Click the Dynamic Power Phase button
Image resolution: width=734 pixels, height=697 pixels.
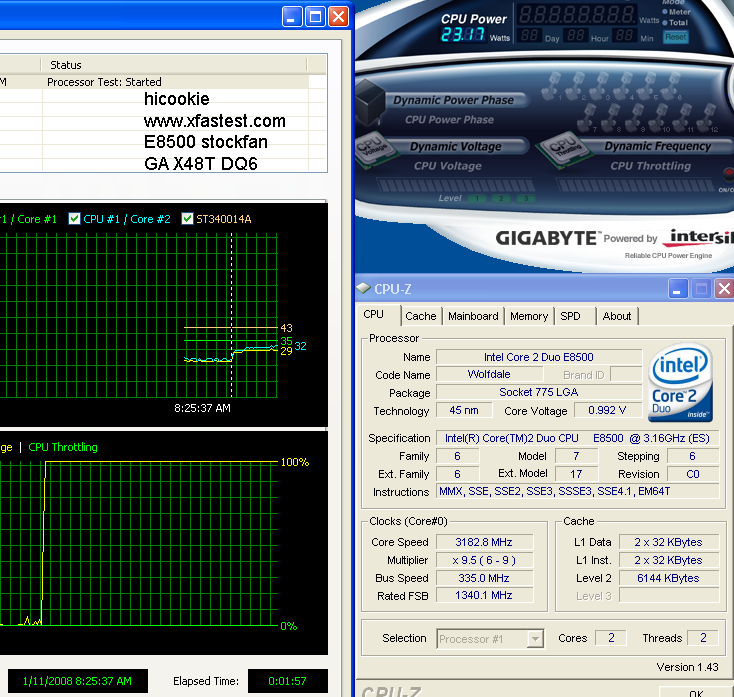click(453, 100)
